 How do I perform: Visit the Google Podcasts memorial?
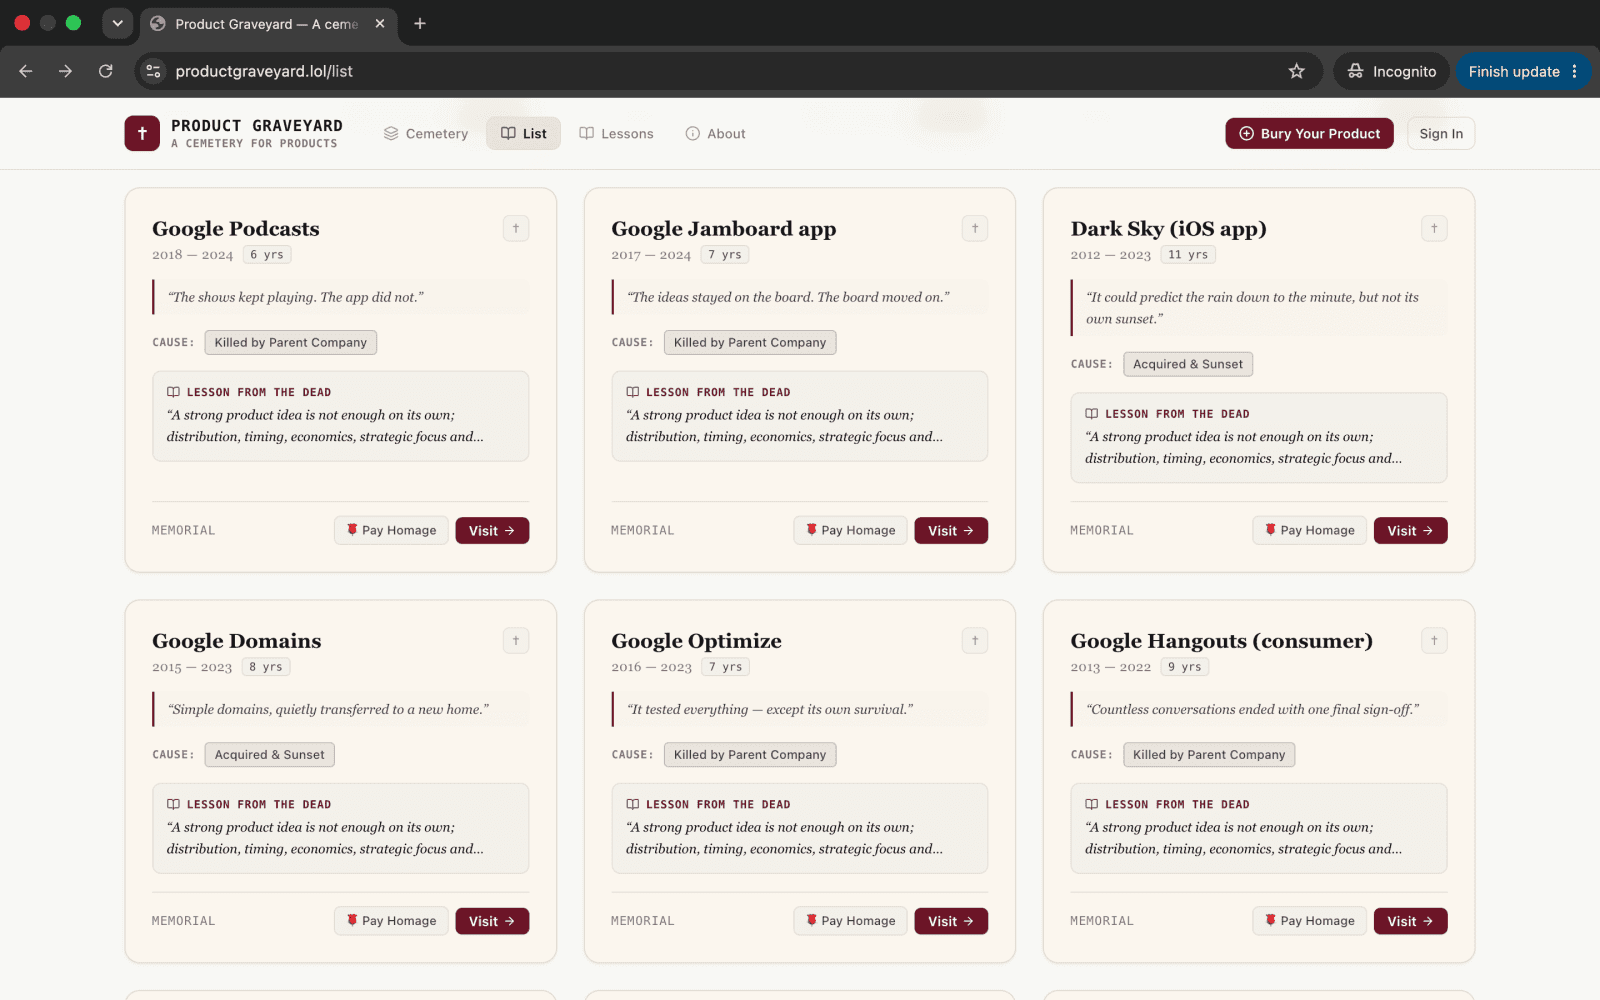[x=492, y=530]
